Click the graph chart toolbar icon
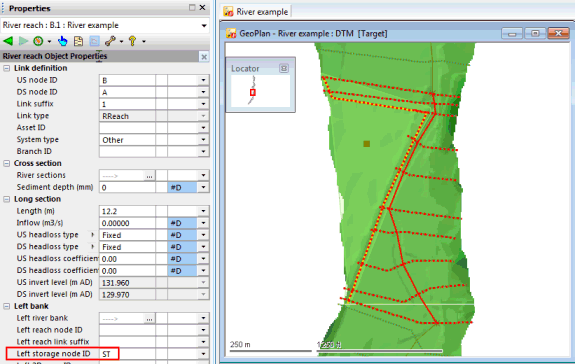The image size is (575, 364). [x=94, y=41]
